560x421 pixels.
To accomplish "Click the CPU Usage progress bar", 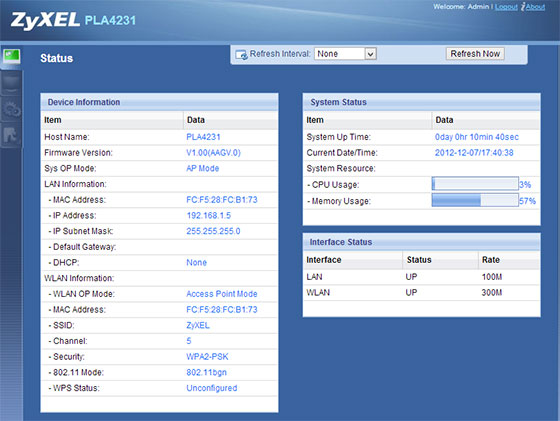I will click(475, 184).
